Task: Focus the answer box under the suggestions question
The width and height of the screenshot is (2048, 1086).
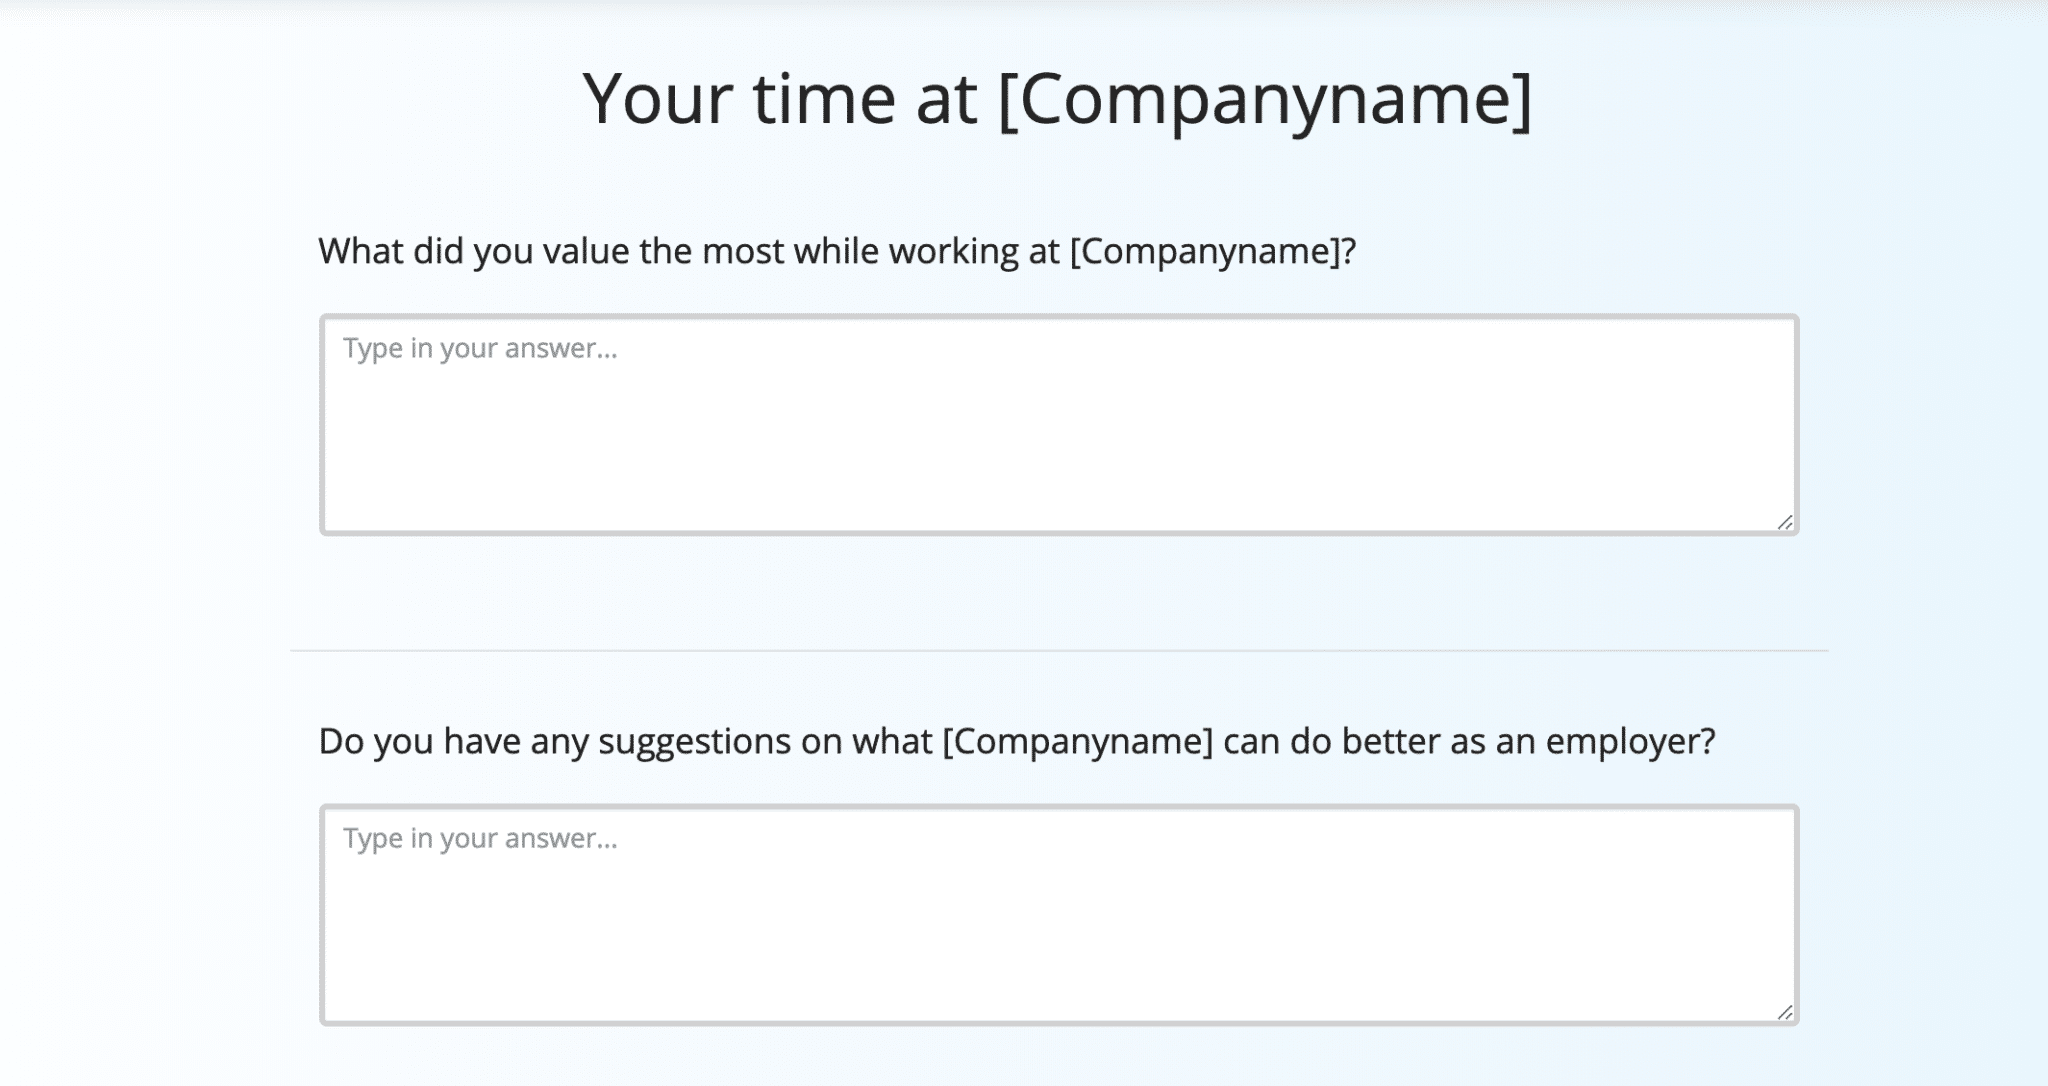Action: pos(1059,915)
